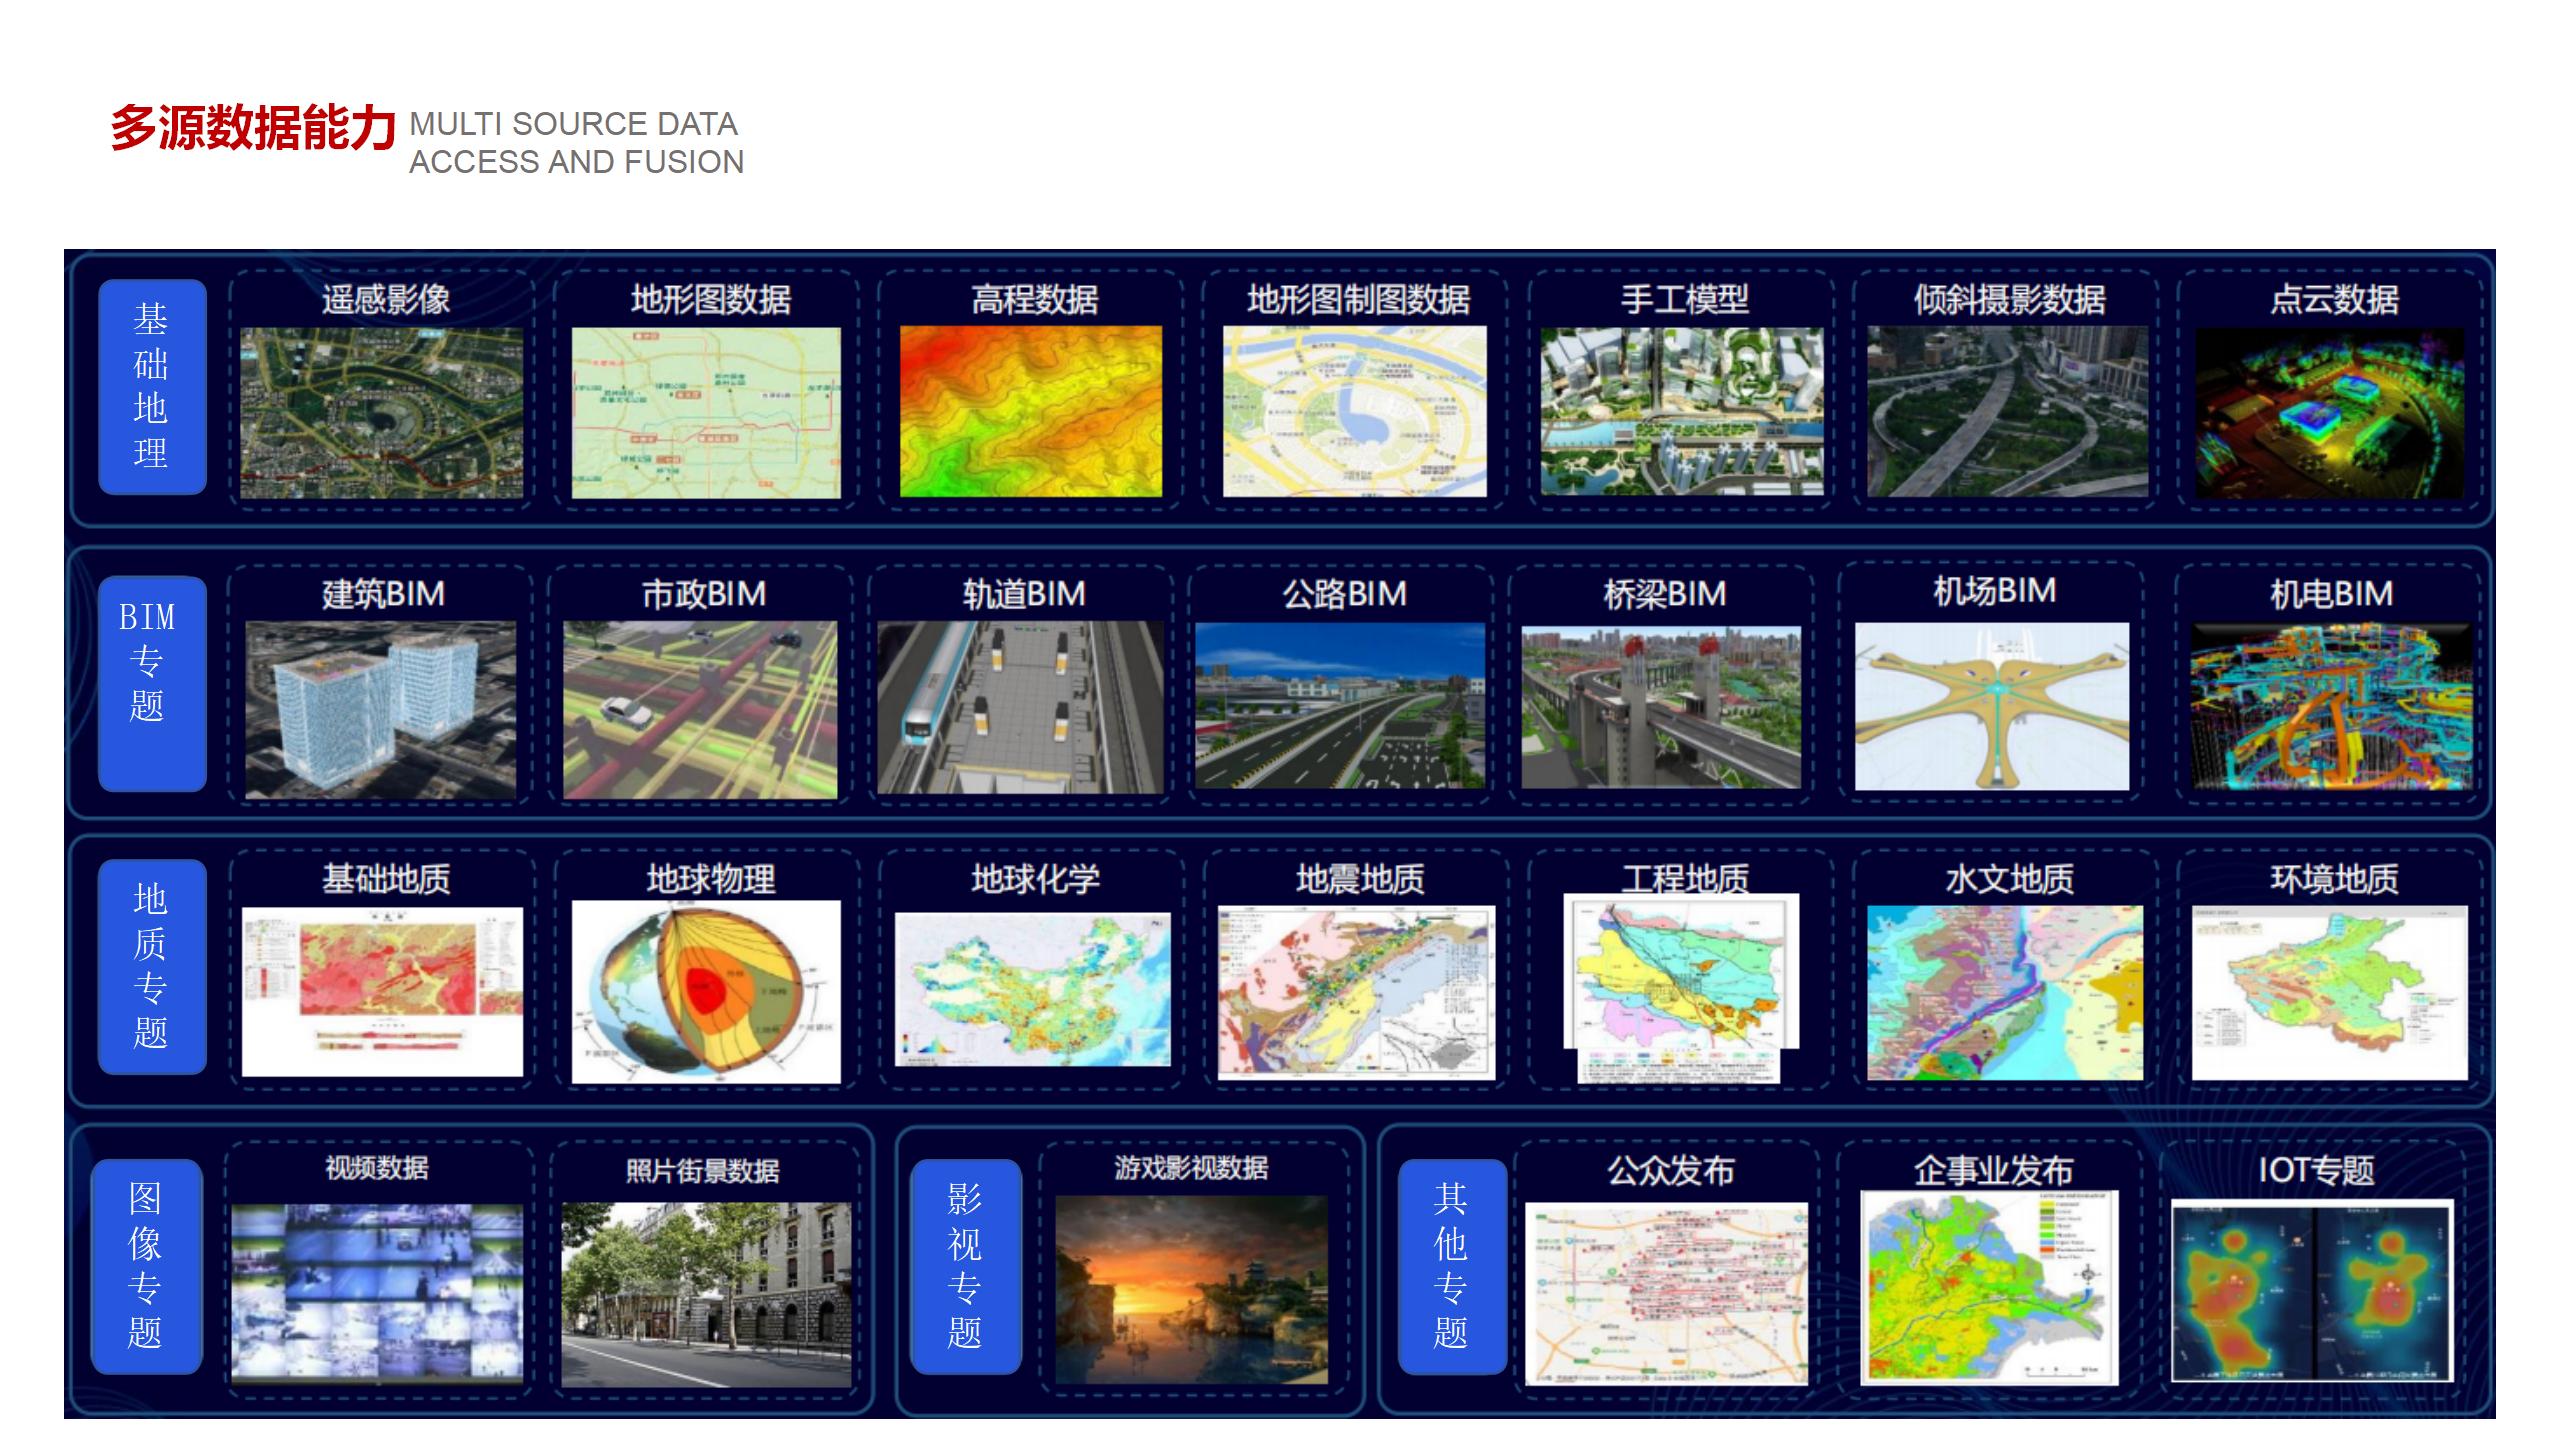Open the 高程数据 elevation map thumbnail
The image size is (2560, 1440).
click(1030, 411)
